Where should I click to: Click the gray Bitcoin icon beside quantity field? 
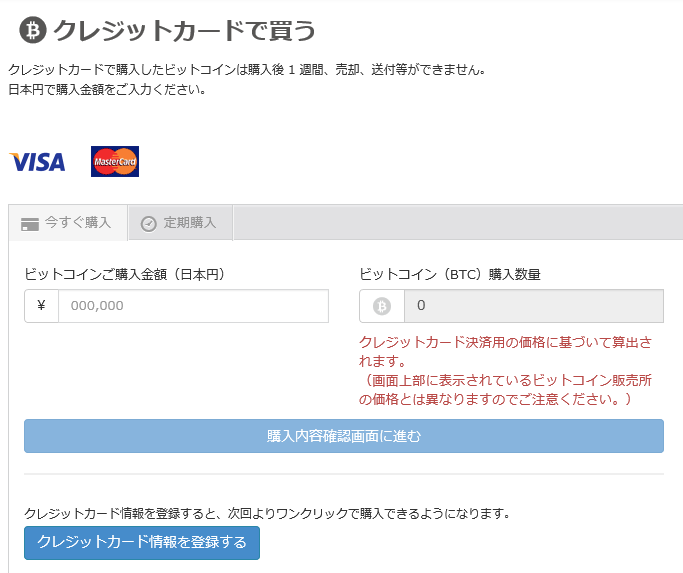[381, 306]
